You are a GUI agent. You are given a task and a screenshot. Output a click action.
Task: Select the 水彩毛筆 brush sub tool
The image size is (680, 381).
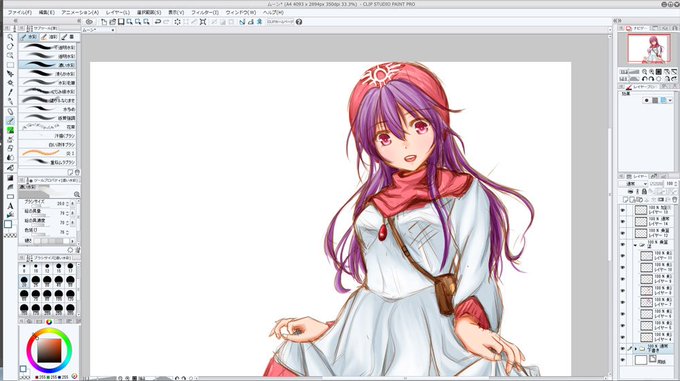click(48, 82)
